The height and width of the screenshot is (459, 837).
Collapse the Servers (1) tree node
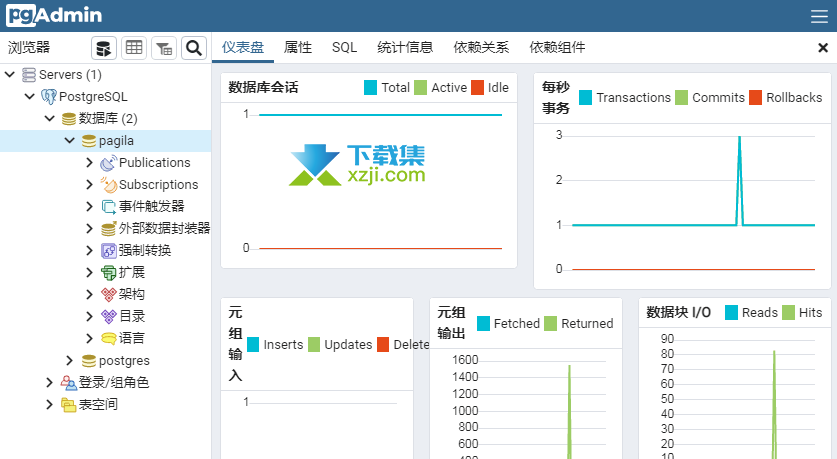[x=10, y=74]
